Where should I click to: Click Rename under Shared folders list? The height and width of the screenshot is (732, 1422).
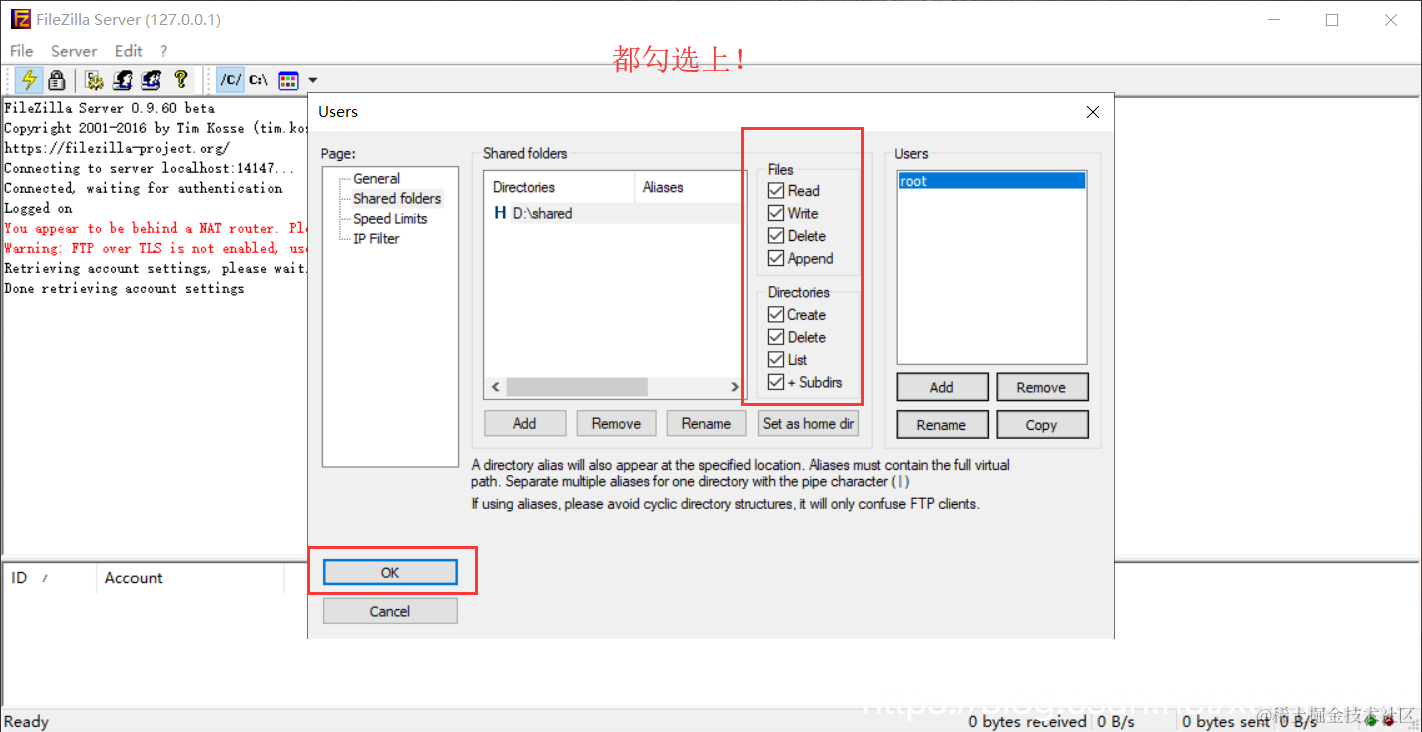[707, 423]
